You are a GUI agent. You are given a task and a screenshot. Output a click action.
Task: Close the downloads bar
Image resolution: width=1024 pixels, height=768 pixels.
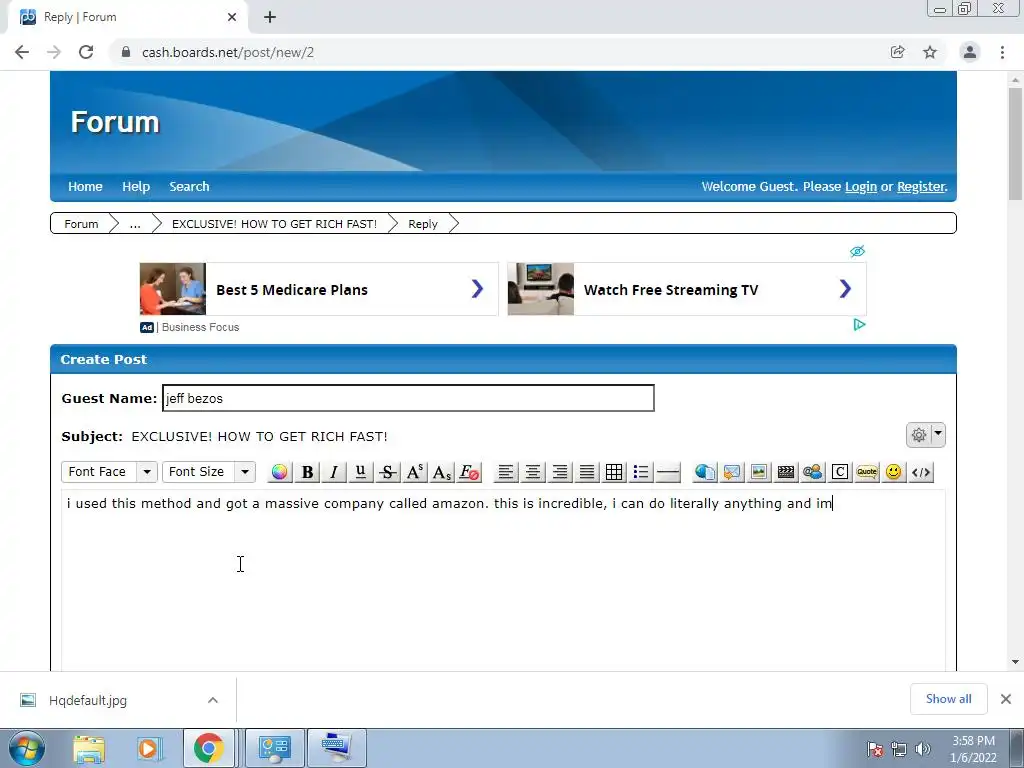(x=1006, y=699)
